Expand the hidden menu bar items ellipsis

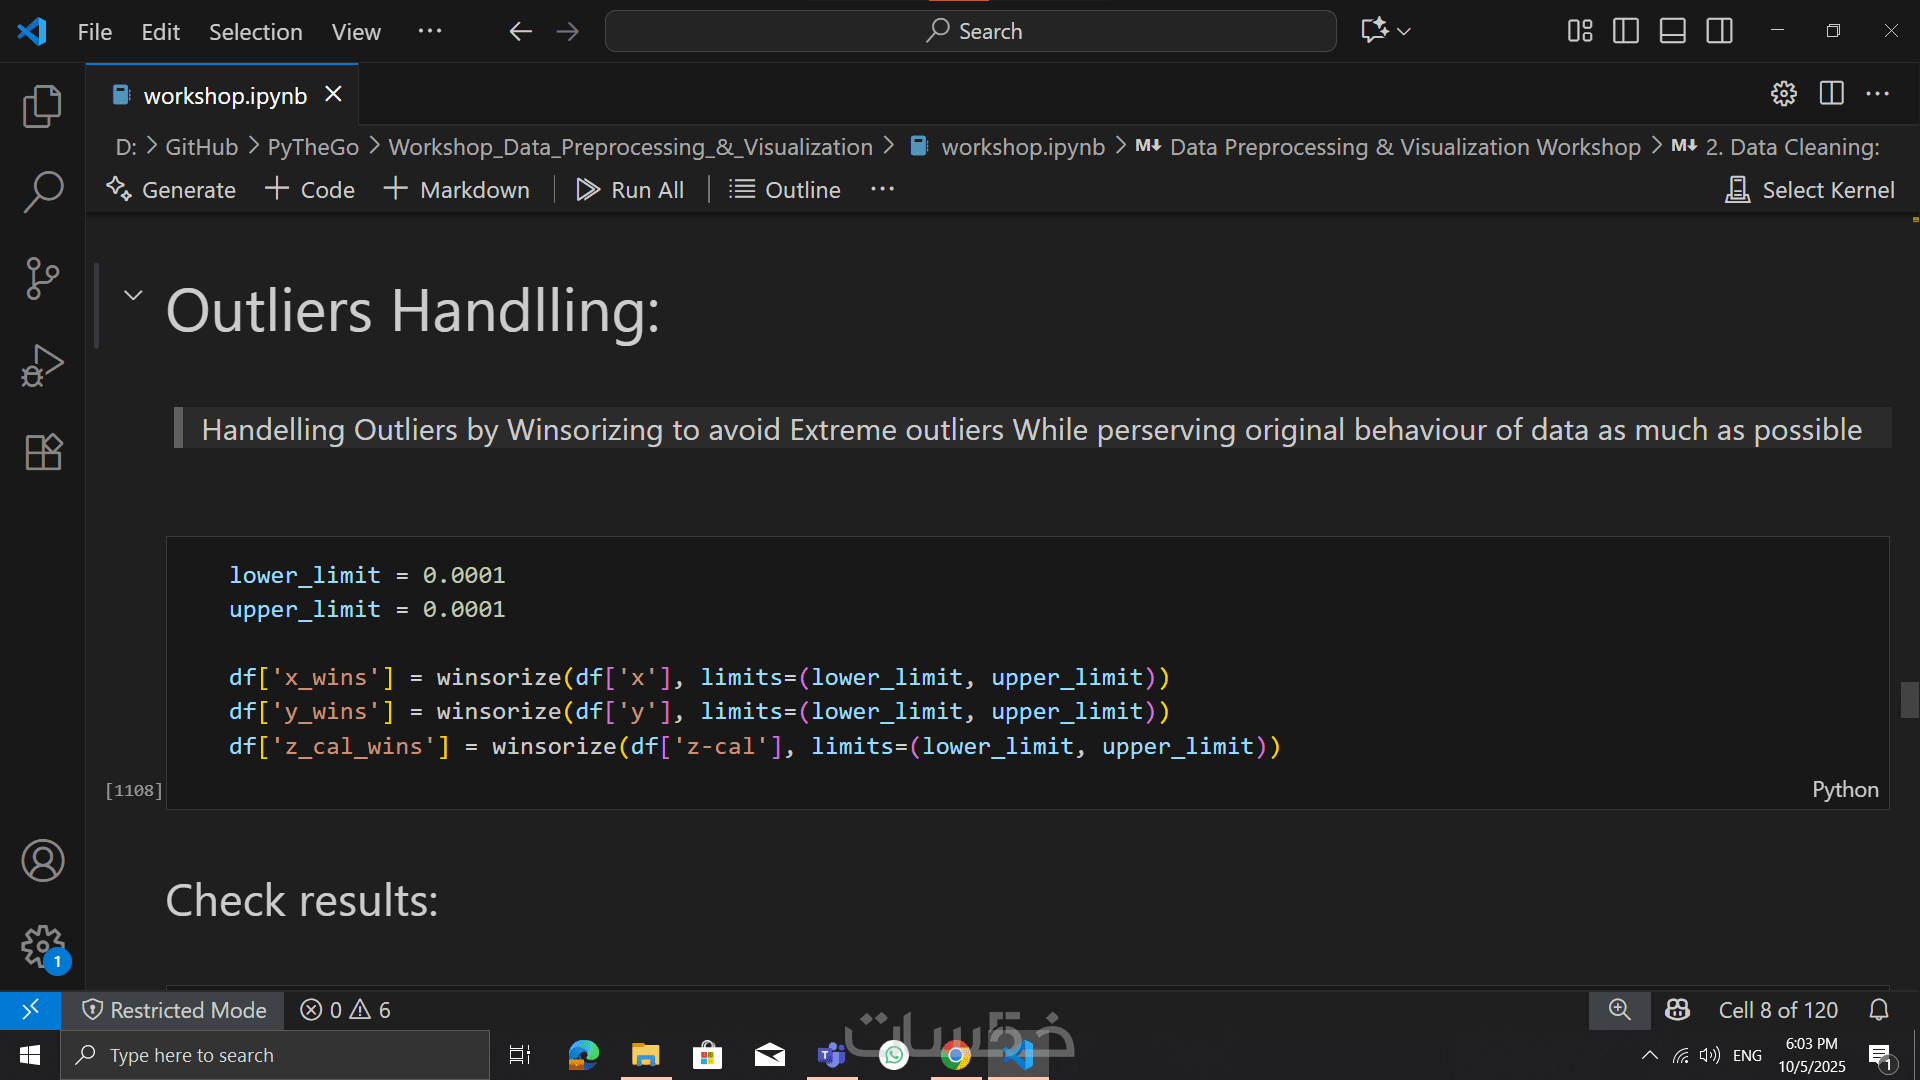[x=430, y=31]
